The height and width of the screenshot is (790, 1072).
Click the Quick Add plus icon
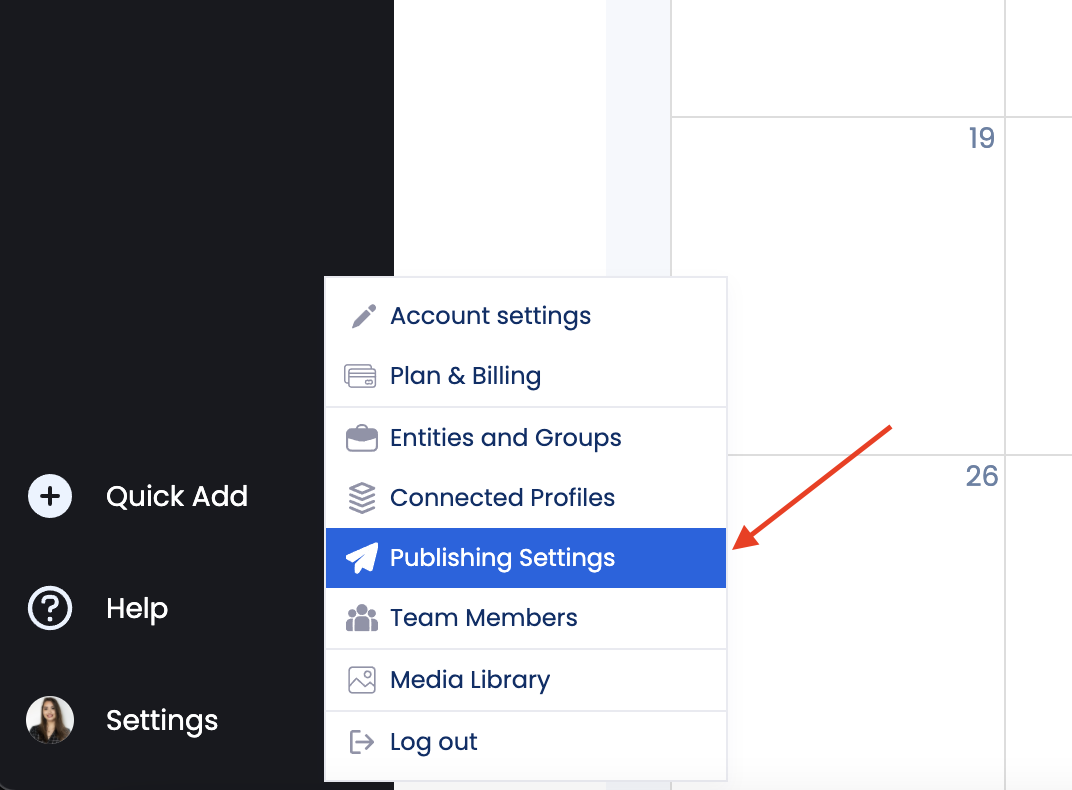coord(50,496)
